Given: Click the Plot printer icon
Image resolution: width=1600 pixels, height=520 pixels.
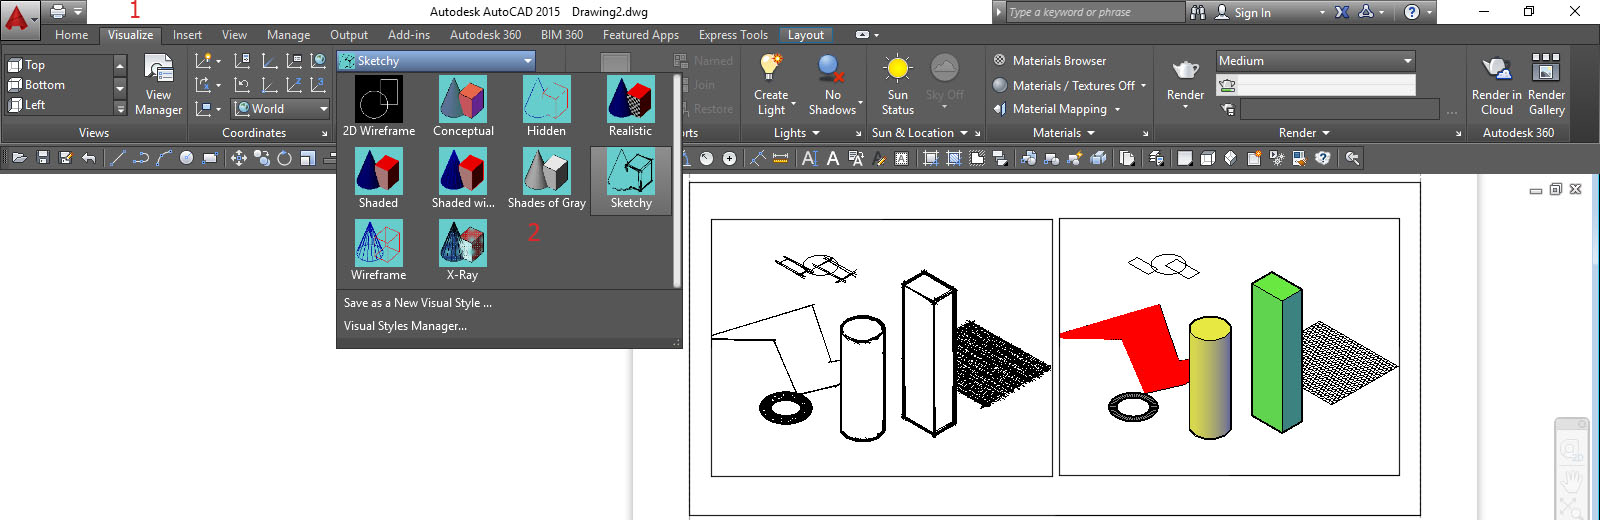Looking at the screenshot, I should [58, 12].
